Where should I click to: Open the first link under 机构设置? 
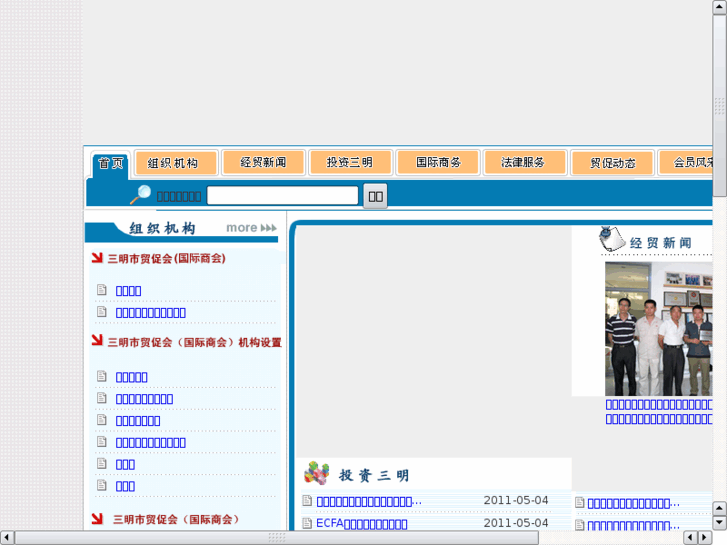(132, 377)
